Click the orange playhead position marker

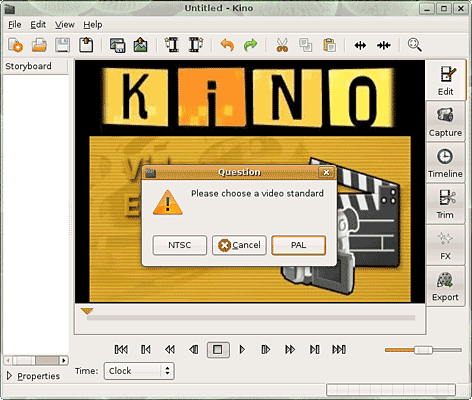[x=87, y=311]
